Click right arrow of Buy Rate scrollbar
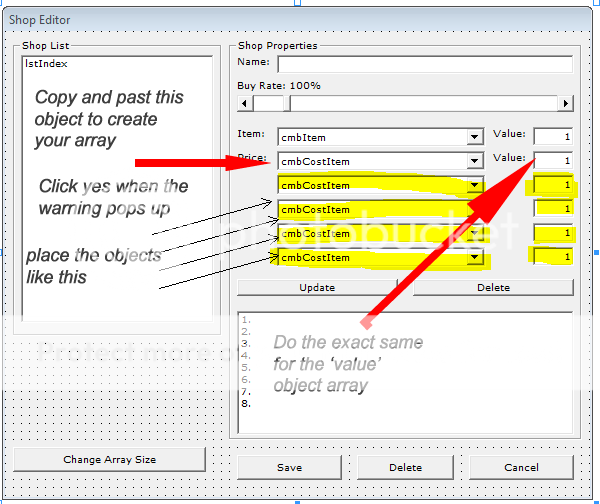Image resolution: width=600 pixels, height=504 pixels. coord(566,103)
